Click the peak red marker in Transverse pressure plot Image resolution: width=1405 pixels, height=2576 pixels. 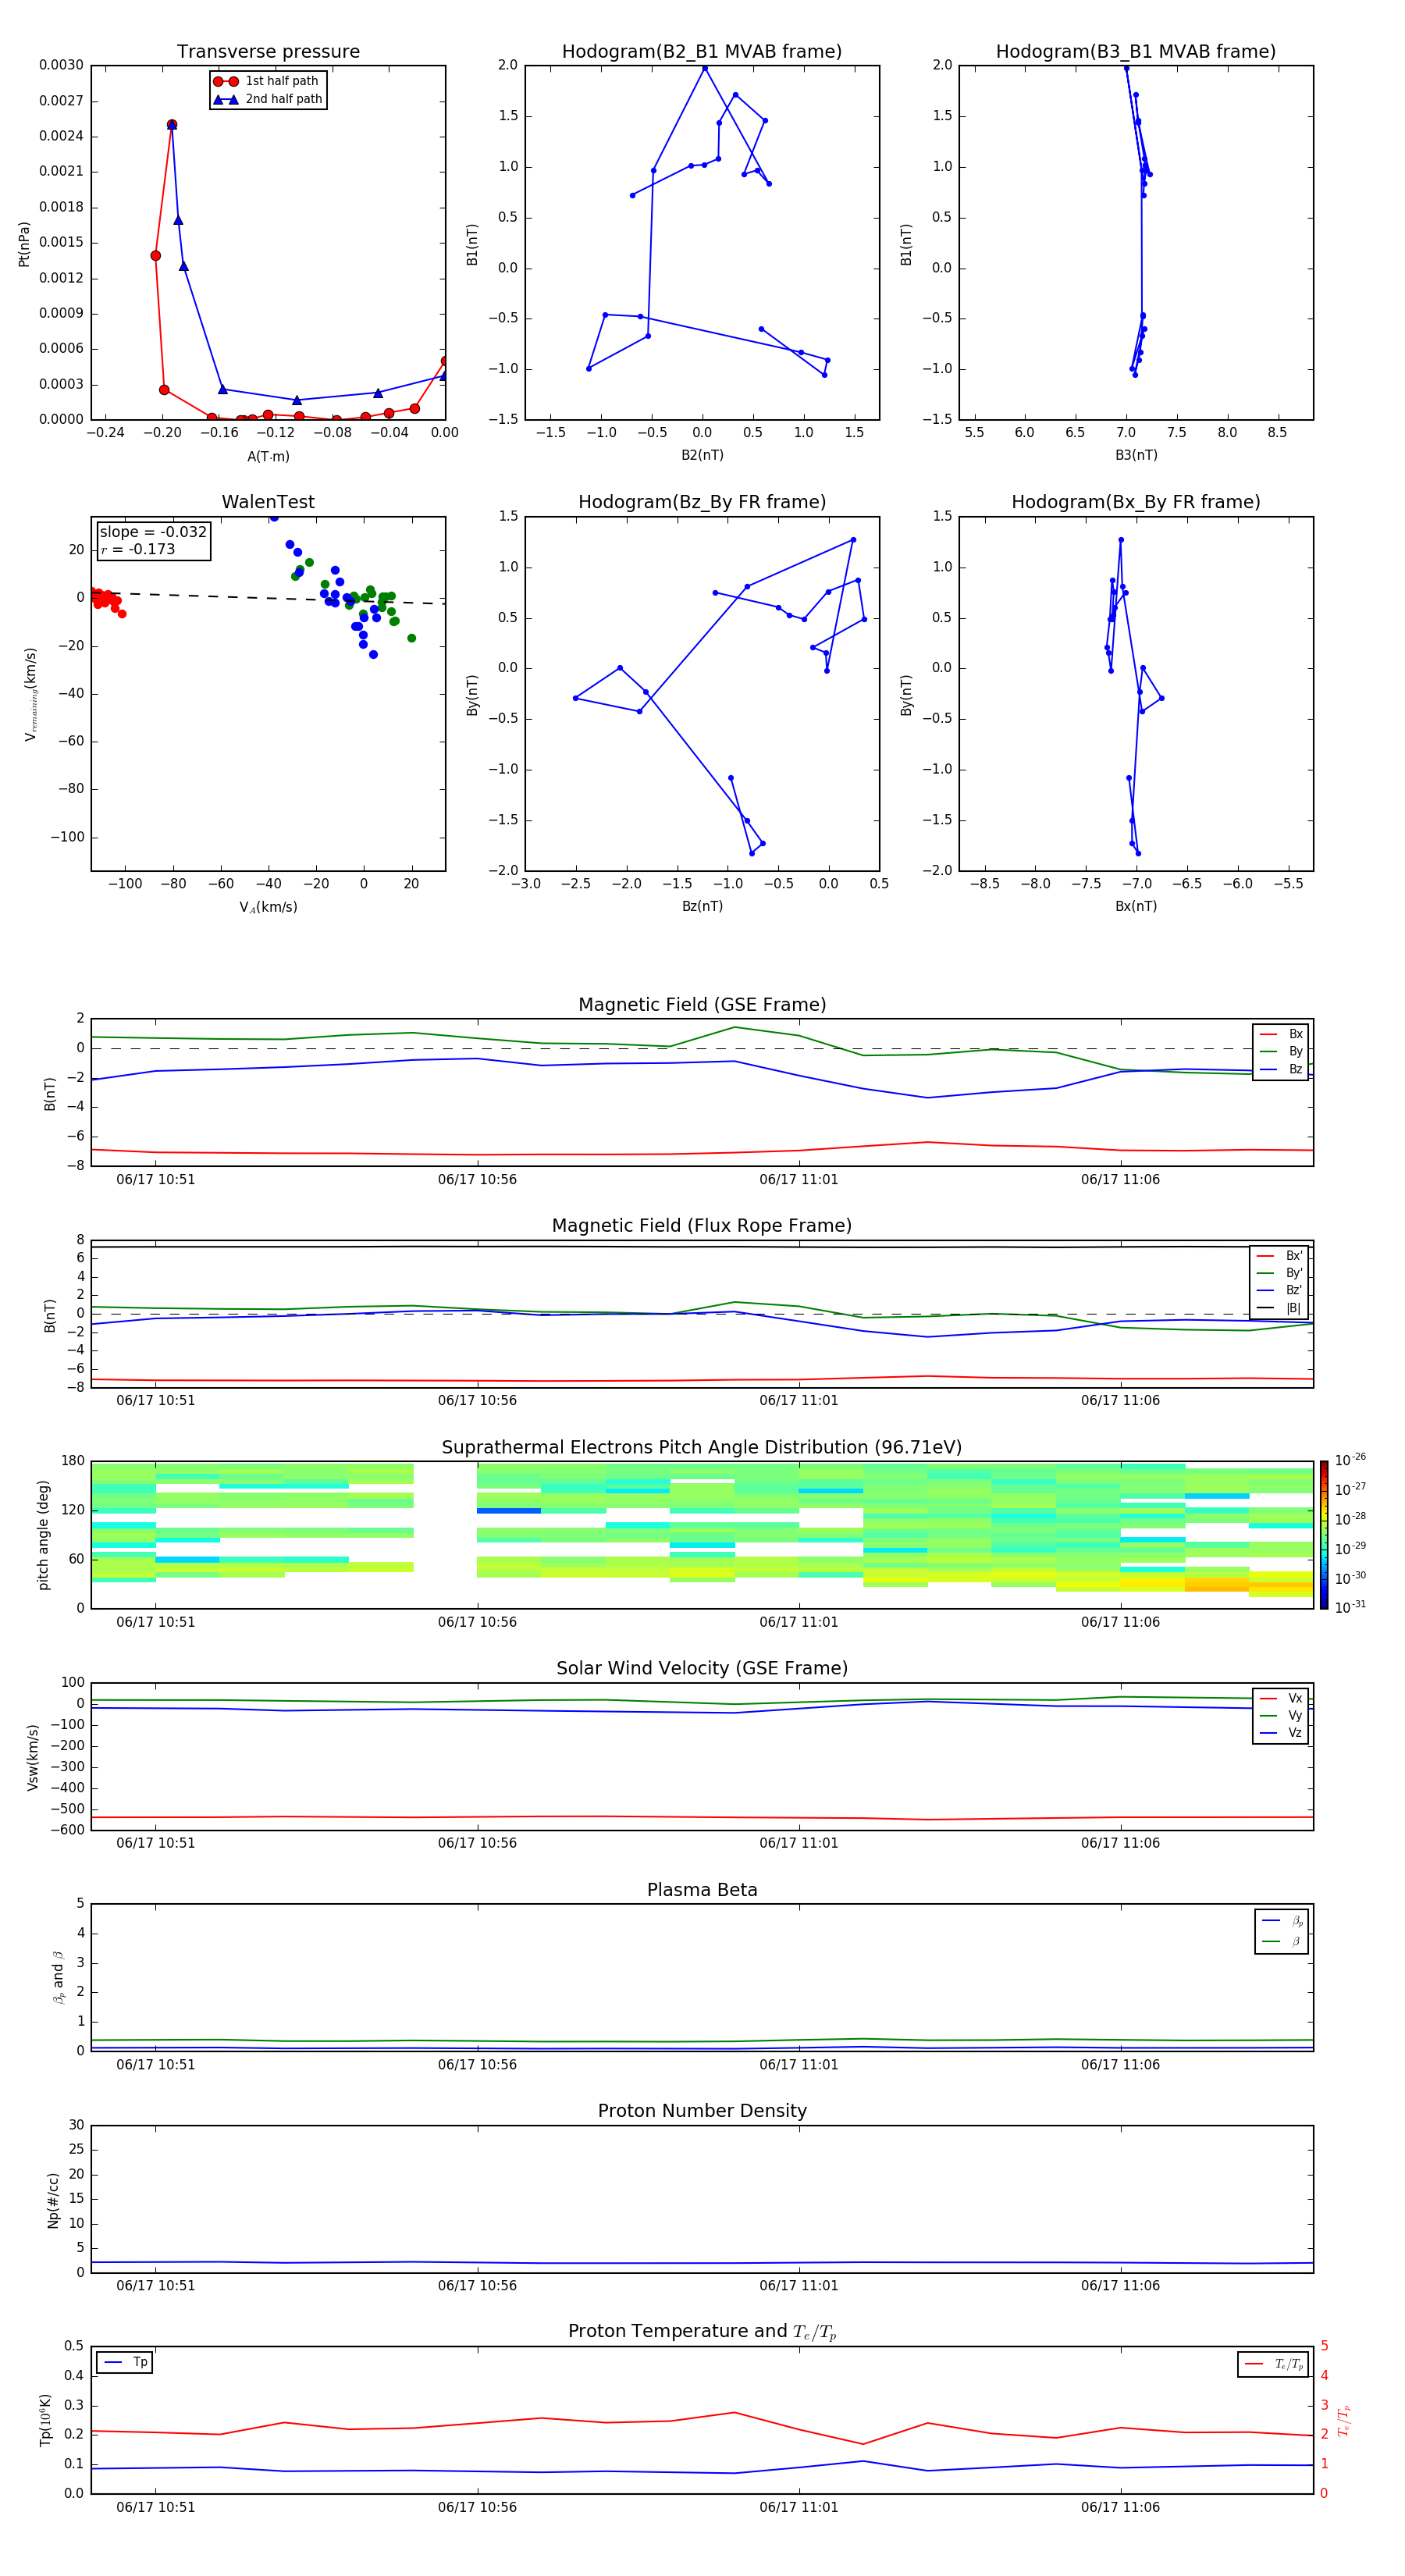pyautogui.click(x=172, y=125)
